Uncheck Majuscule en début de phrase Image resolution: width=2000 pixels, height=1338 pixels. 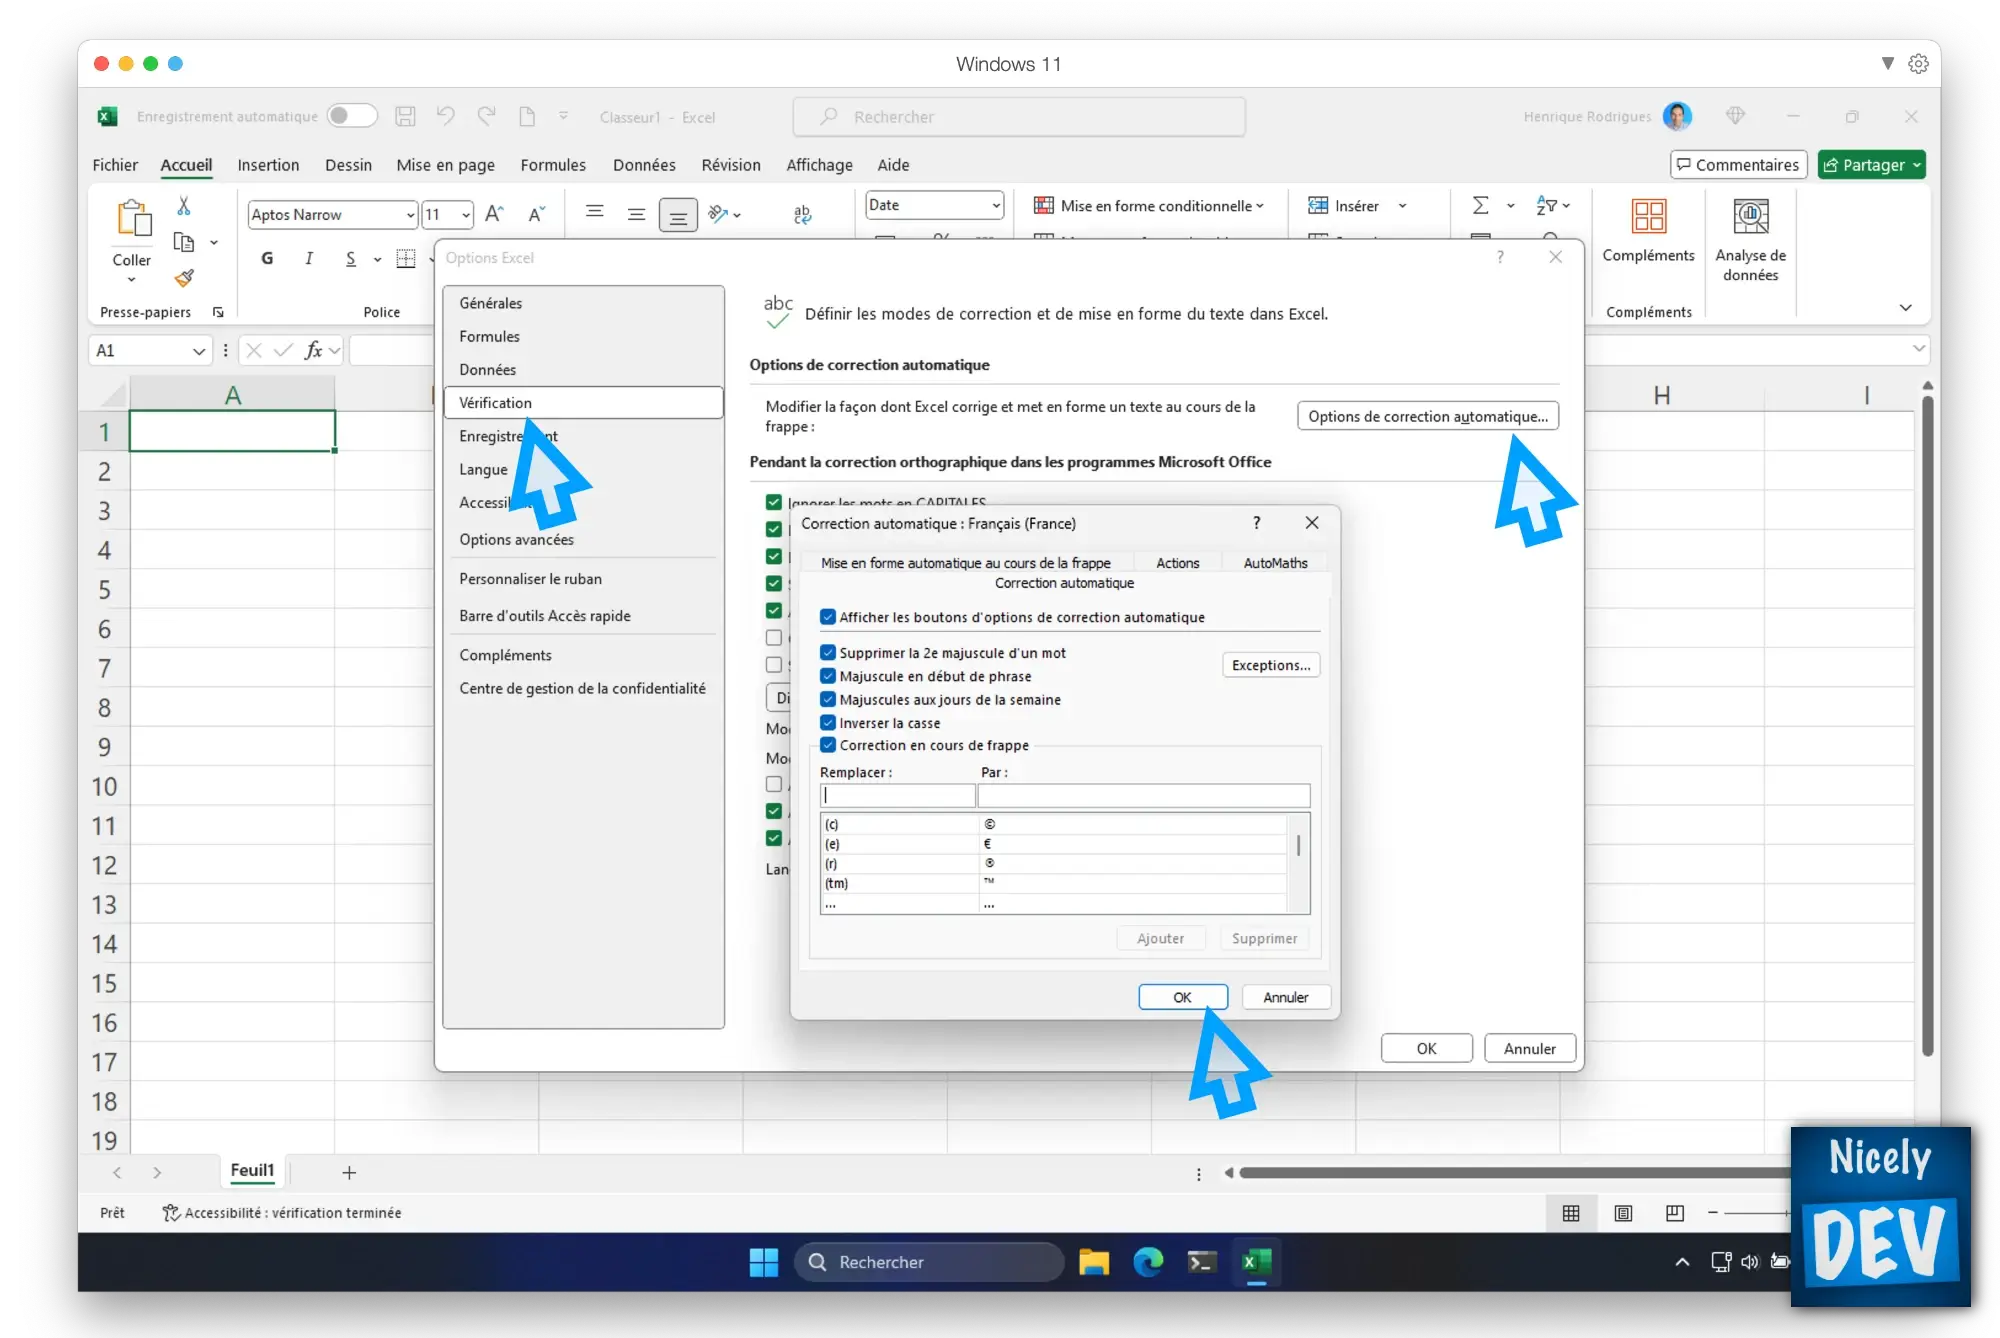[x=828, y=676]
